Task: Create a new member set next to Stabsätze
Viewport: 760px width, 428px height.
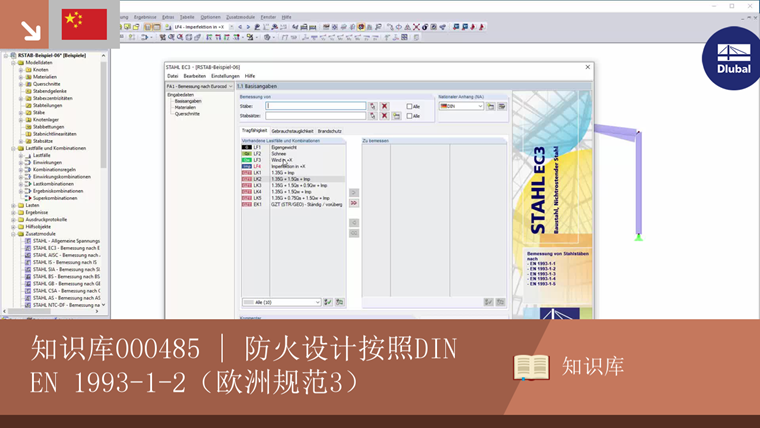Action: (396, 116)
